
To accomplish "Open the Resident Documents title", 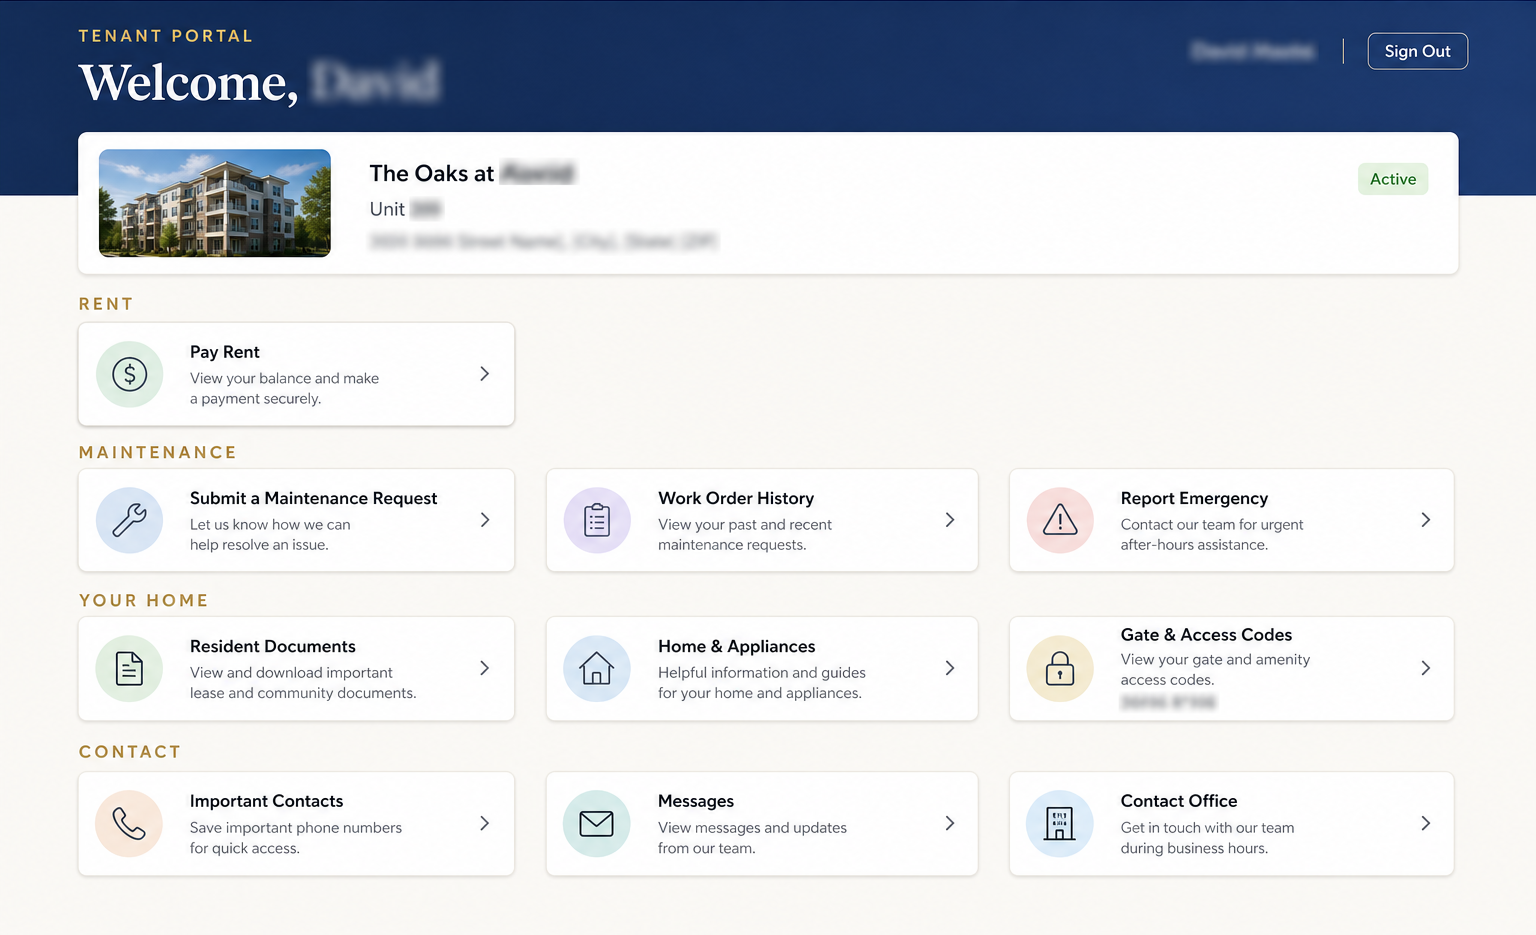I will pos(273,646).
